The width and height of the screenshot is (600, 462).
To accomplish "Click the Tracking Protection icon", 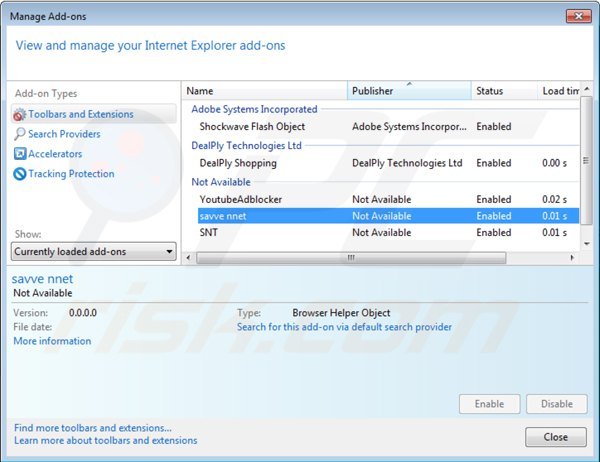I will click(20, 174).
